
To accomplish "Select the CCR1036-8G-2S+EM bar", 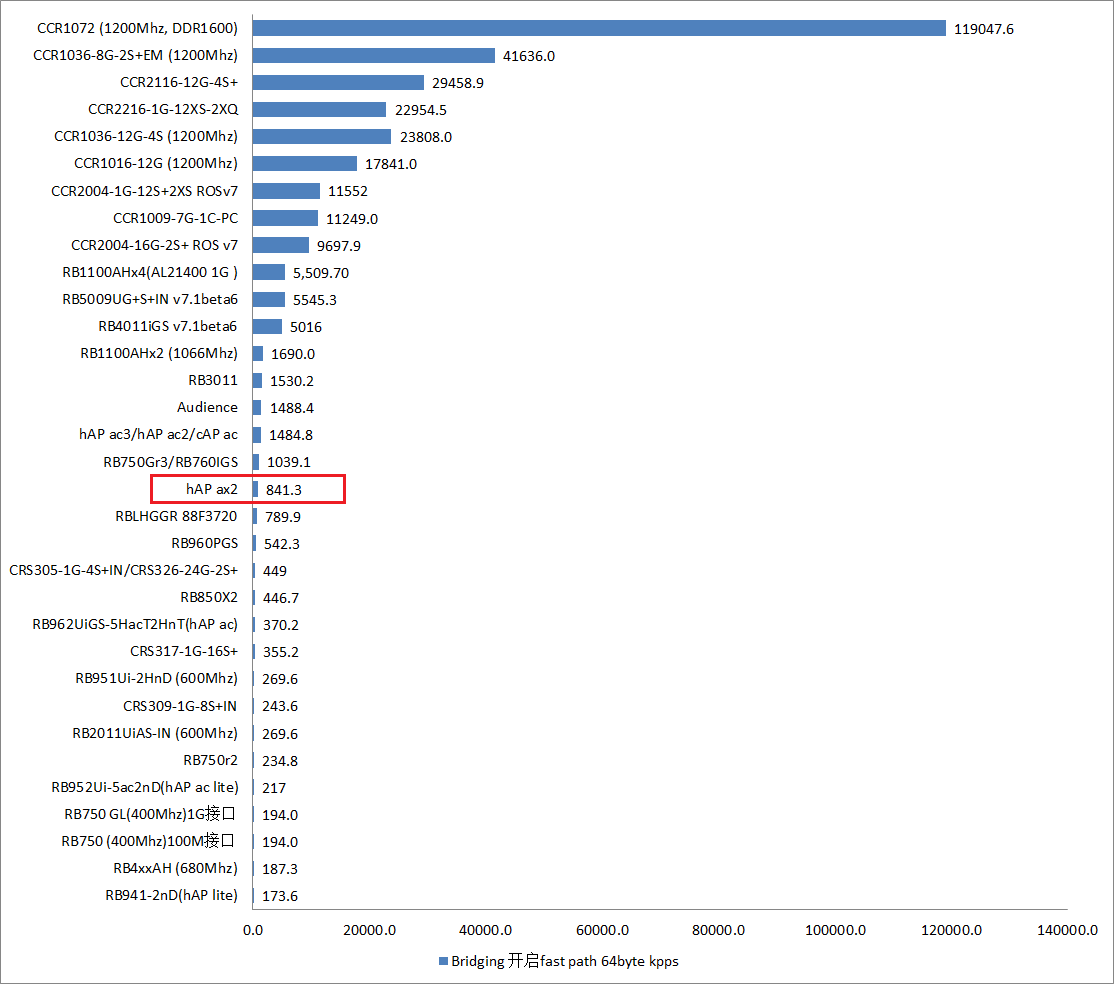I will (374, 55).
